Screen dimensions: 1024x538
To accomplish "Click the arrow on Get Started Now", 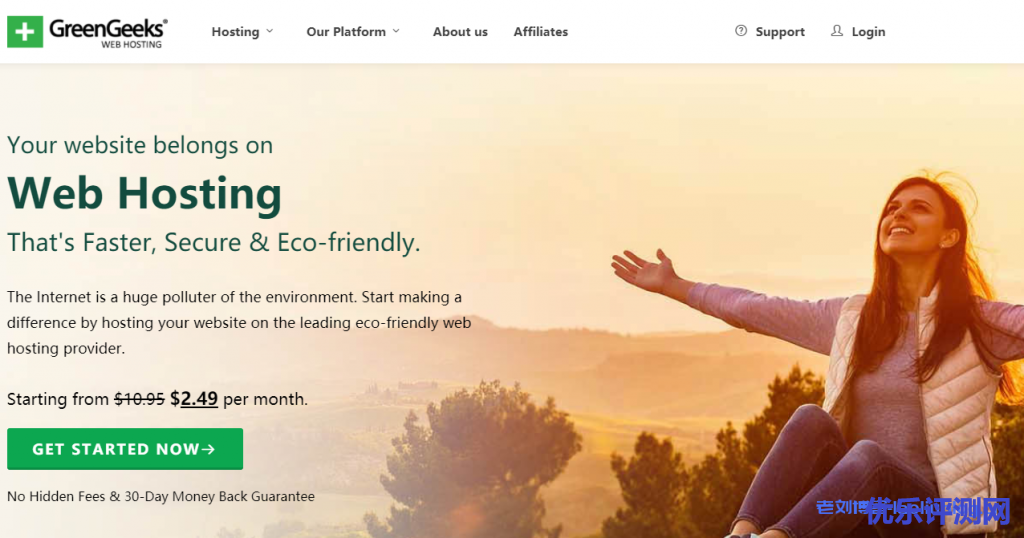I will [208, 449].
